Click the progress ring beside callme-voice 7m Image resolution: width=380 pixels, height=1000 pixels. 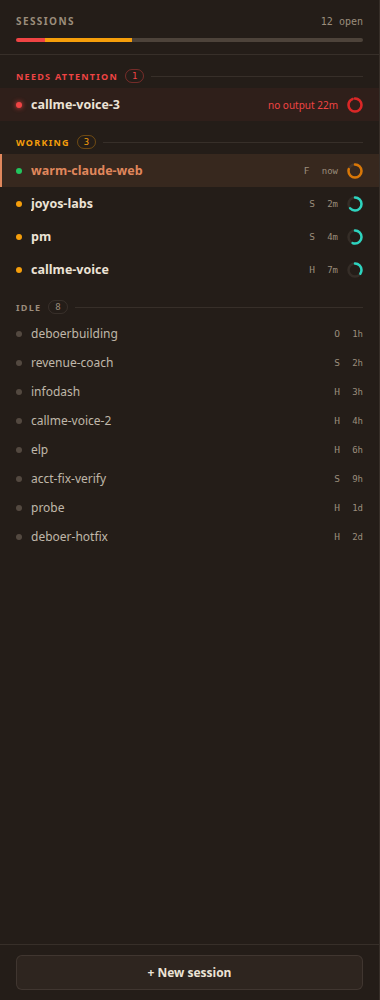click(355, 270)
